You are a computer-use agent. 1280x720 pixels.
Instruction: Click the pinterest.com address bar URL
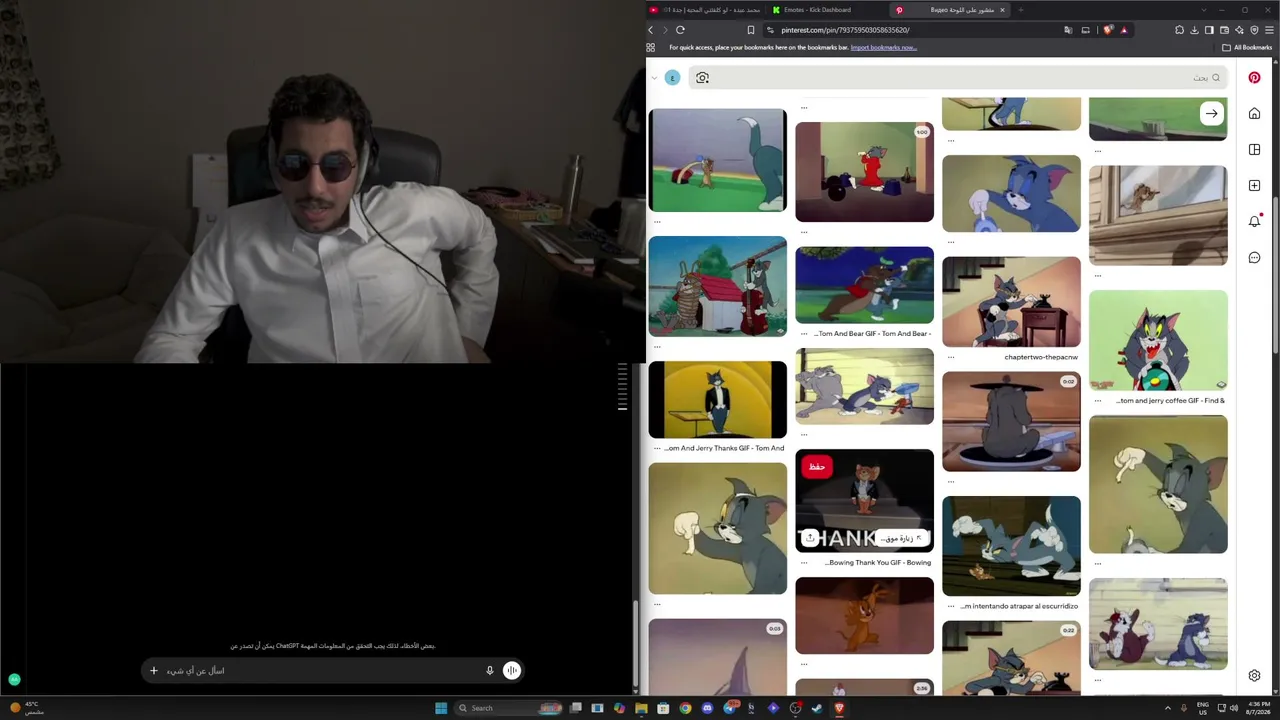pos(845,30)
